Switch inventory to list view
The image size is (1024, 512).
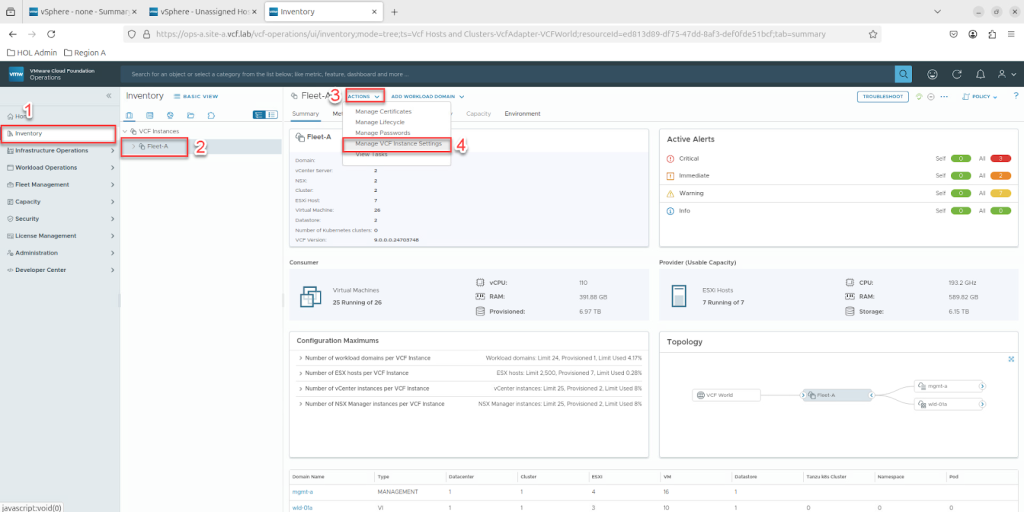pyautogui.click(x=272, y=115)
